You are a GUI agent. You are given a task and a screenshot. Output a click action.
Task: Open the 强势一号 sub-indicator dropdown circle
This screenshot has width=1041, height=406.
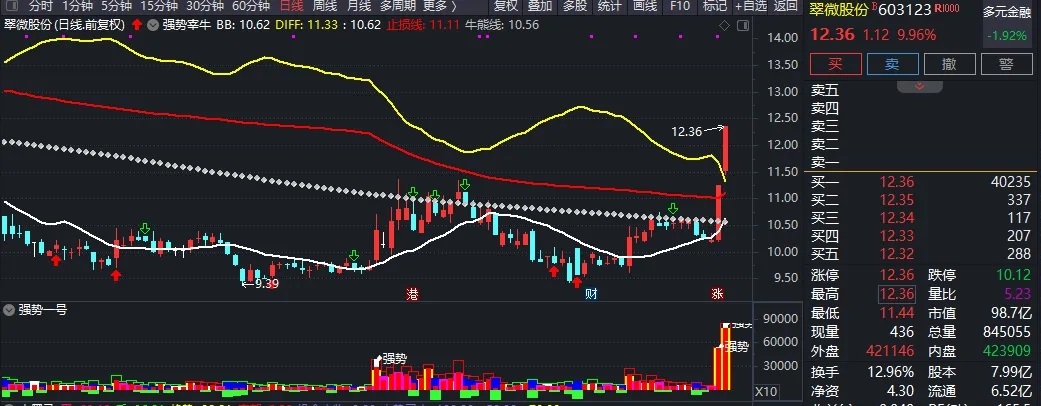pyautogui.click(x=9, y=310)
